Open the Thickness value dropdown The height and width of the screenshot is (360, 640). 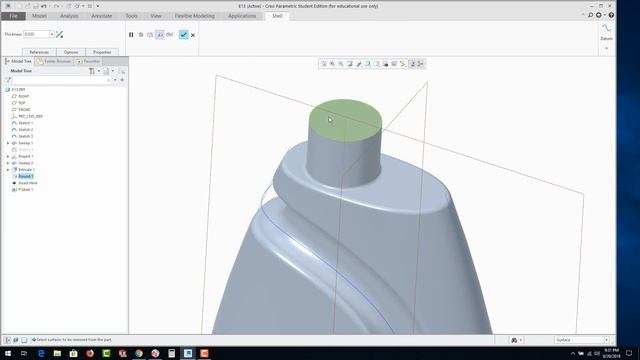coord(52,34)
